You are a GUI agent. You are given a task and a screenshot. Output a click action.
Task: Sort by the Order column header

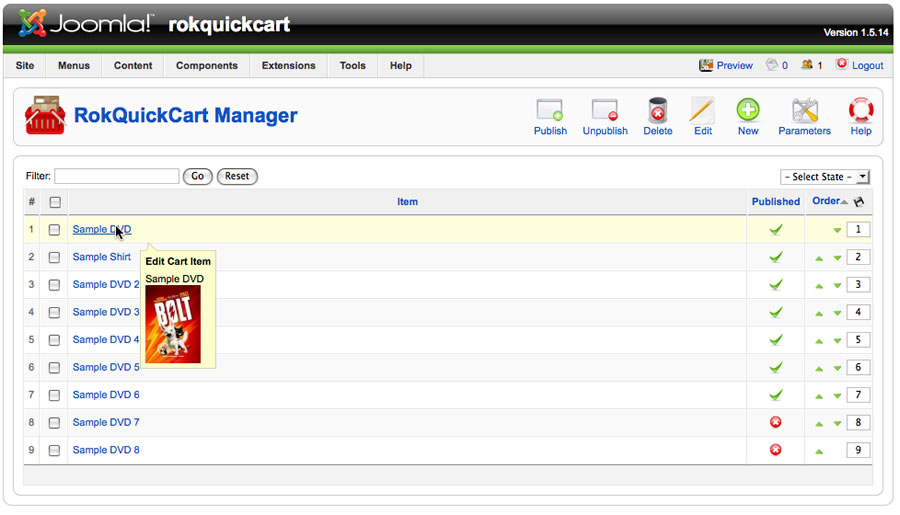pos(826,201)
